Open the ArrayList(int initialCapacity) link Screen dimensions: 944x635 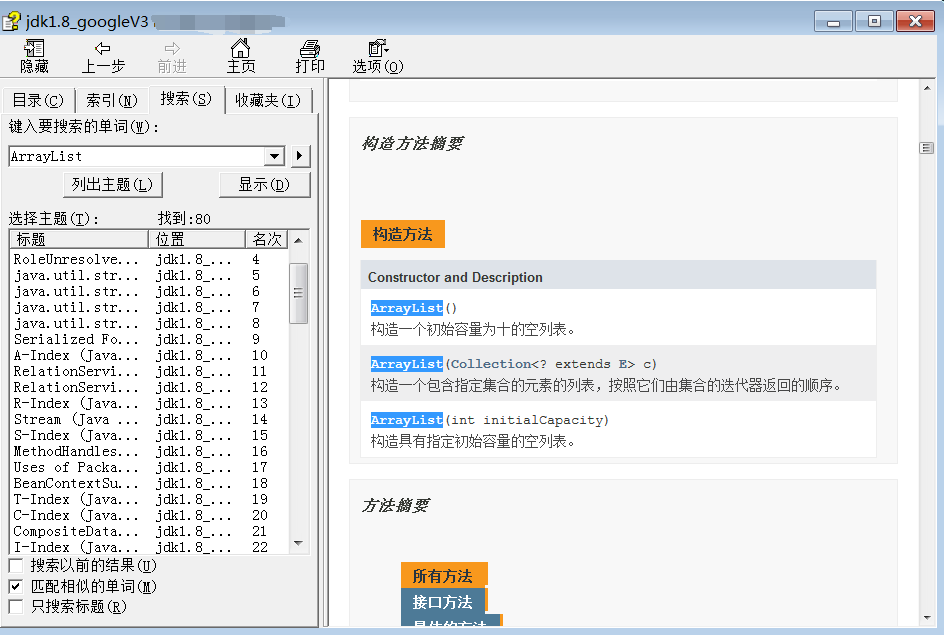coord(407,420)
